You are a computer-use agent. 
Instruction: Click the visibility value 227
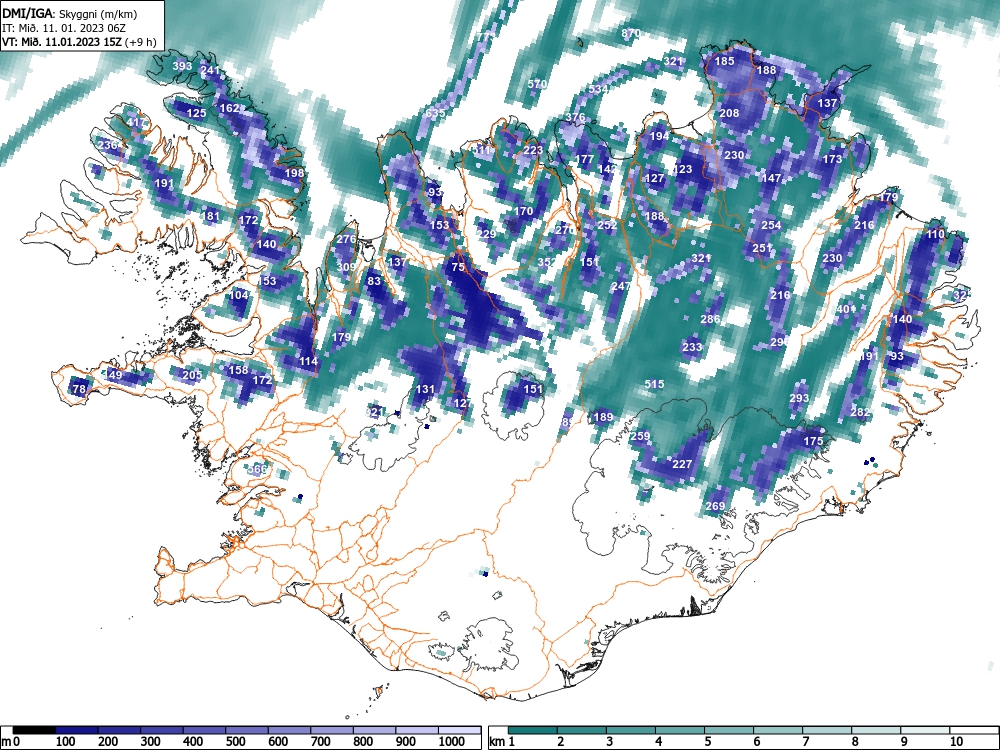(x=682, y=464)
